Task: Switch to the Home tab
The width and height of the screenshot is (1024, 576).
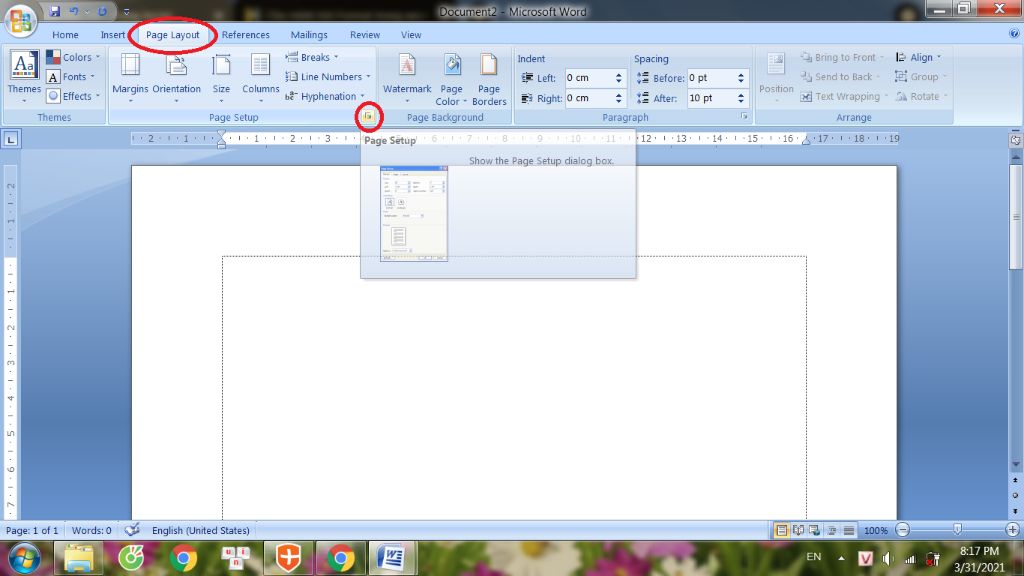Action: click(x=65, y=35)
